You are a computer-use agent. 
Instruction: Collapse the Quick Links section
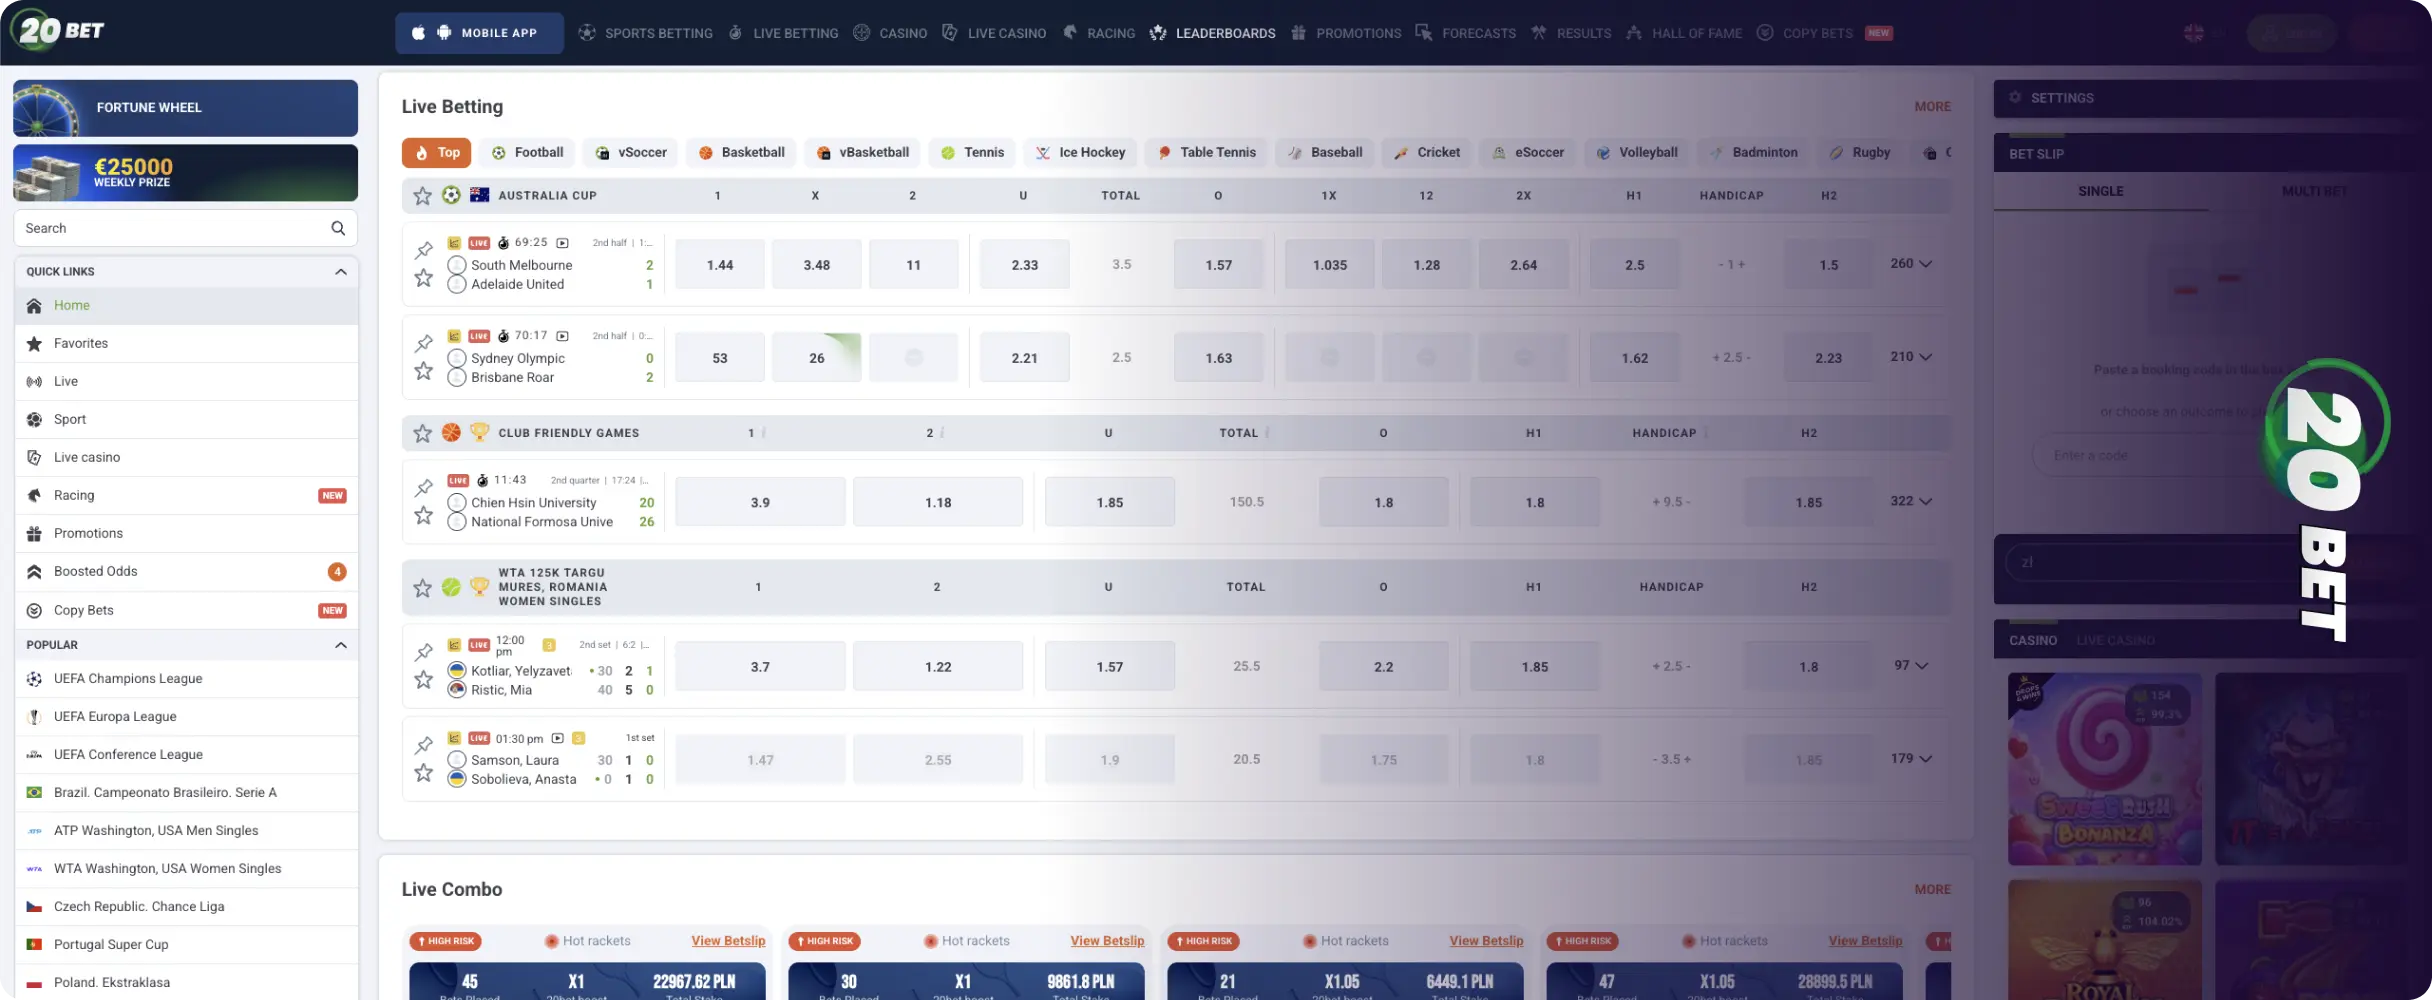click(x=341, y=272)
